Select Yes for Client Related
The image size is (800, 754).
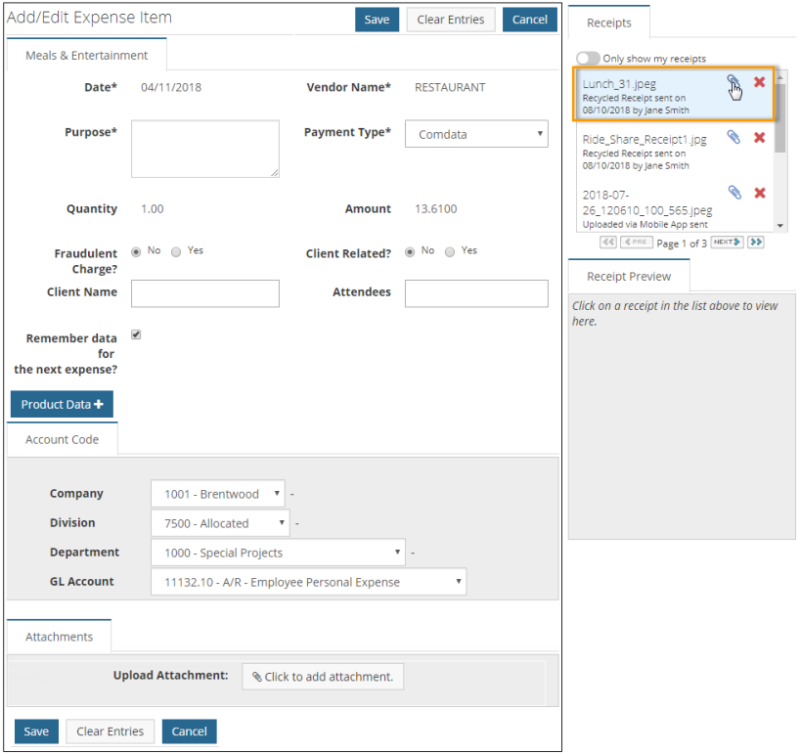point(452,251)
